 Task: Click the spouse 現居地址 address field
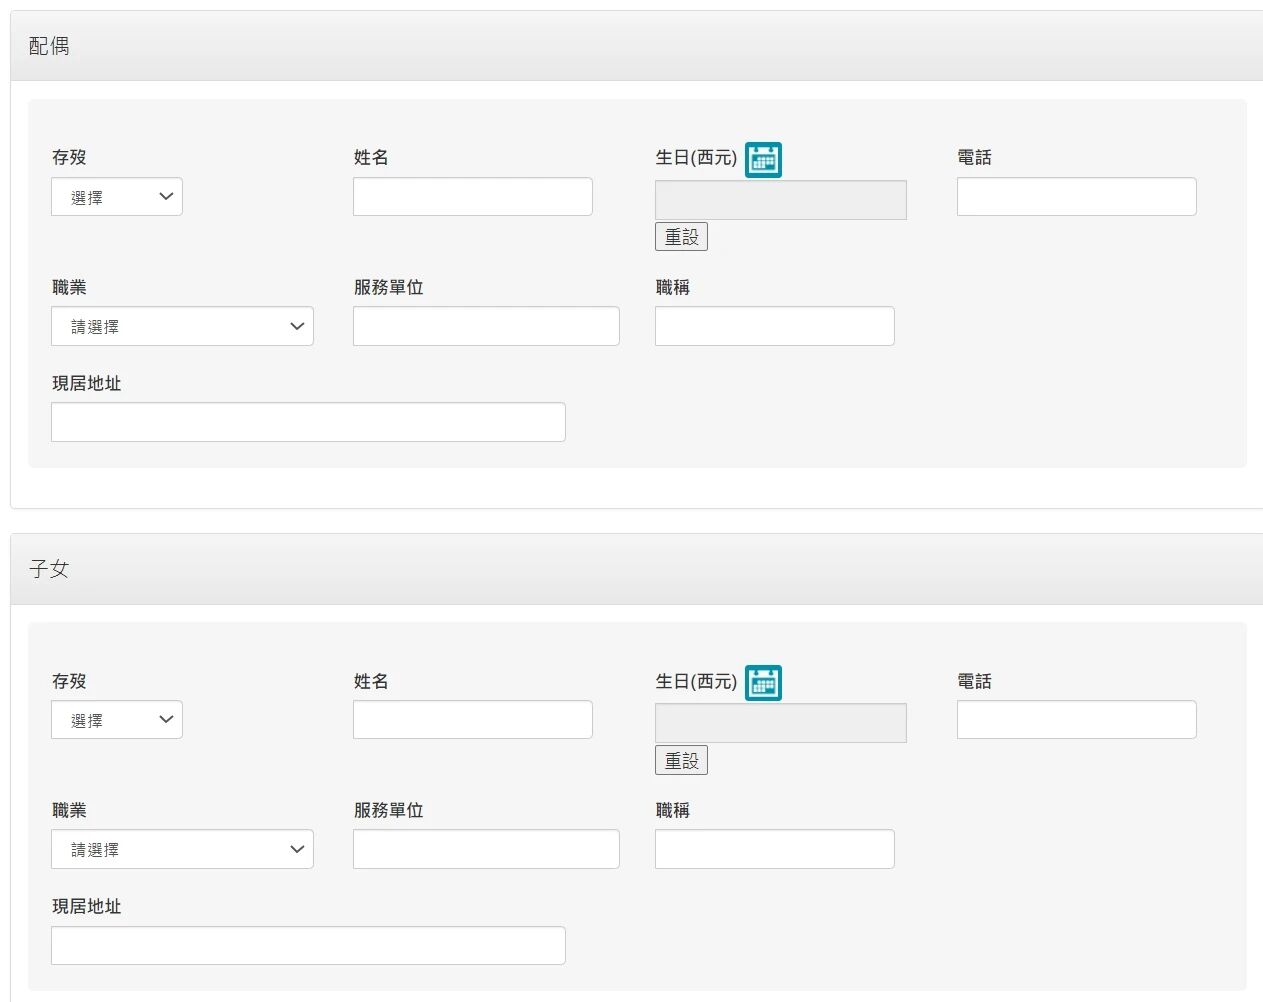[308, 422]
